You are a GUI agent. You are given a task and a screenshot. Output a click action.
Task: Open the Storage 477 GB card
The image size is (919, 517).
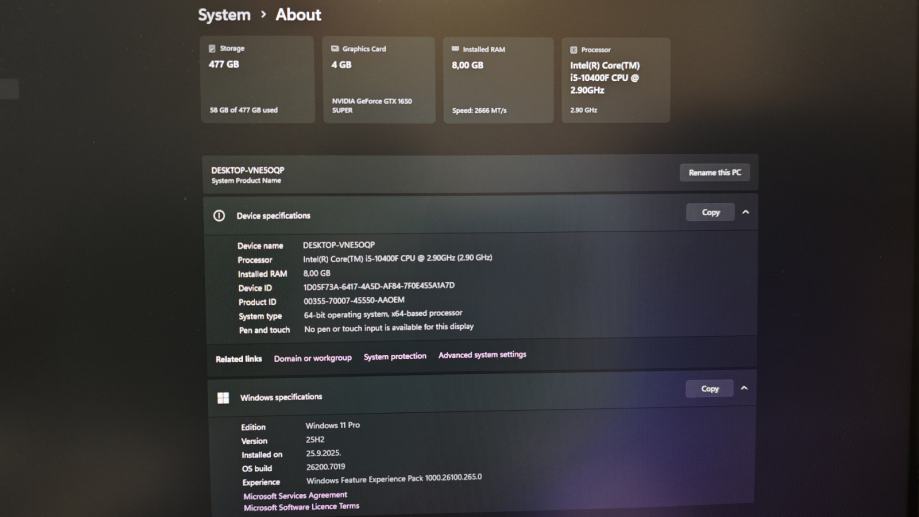[257, 80]
